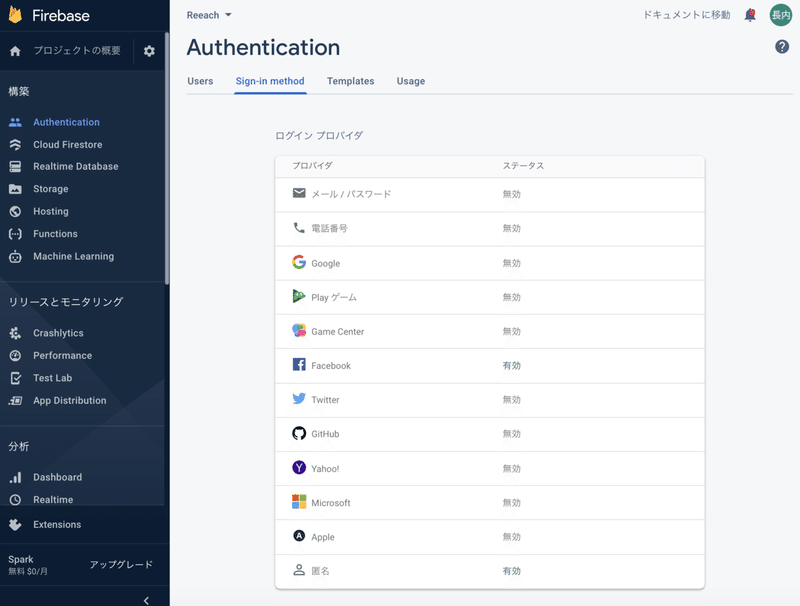Click the home icon beside プロジェクトの概要
This screenshot has width=800, height=606.
15,51
